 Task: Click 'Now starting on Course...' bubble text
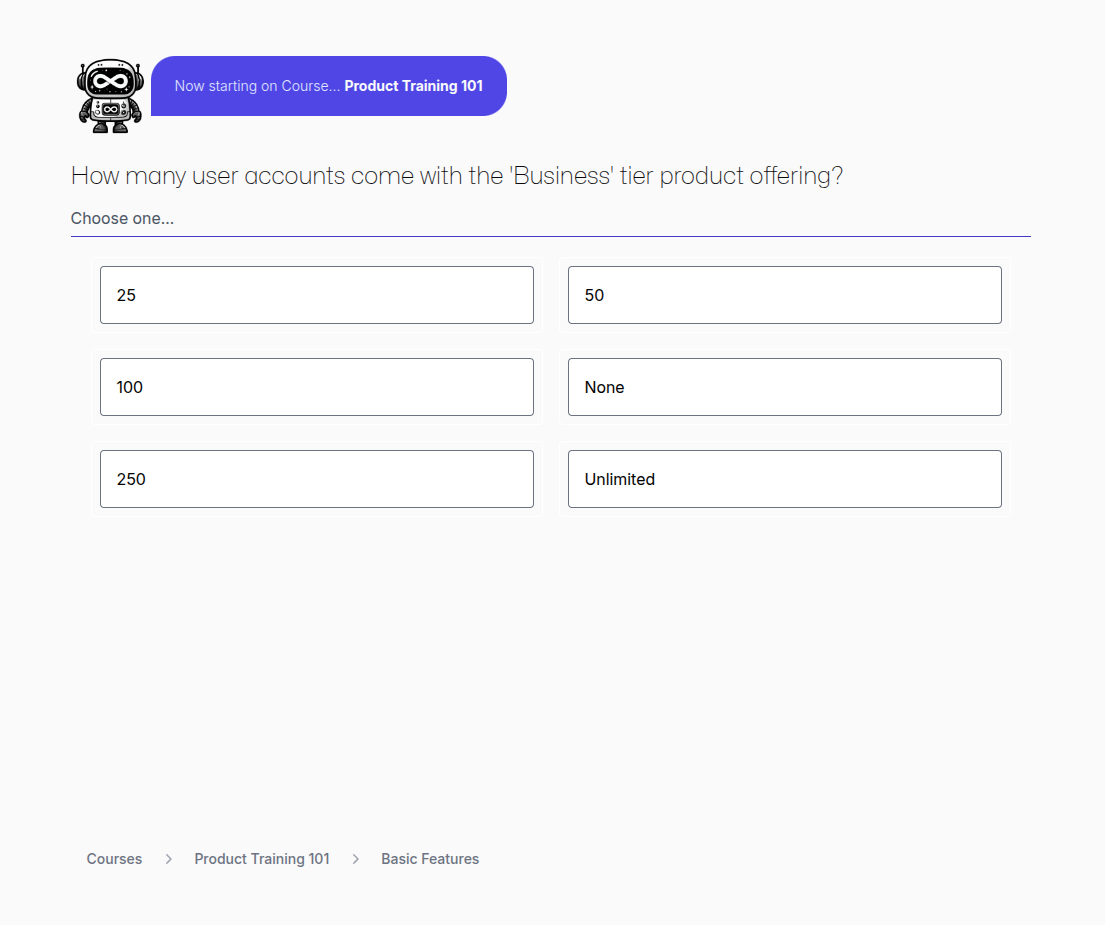257,86
